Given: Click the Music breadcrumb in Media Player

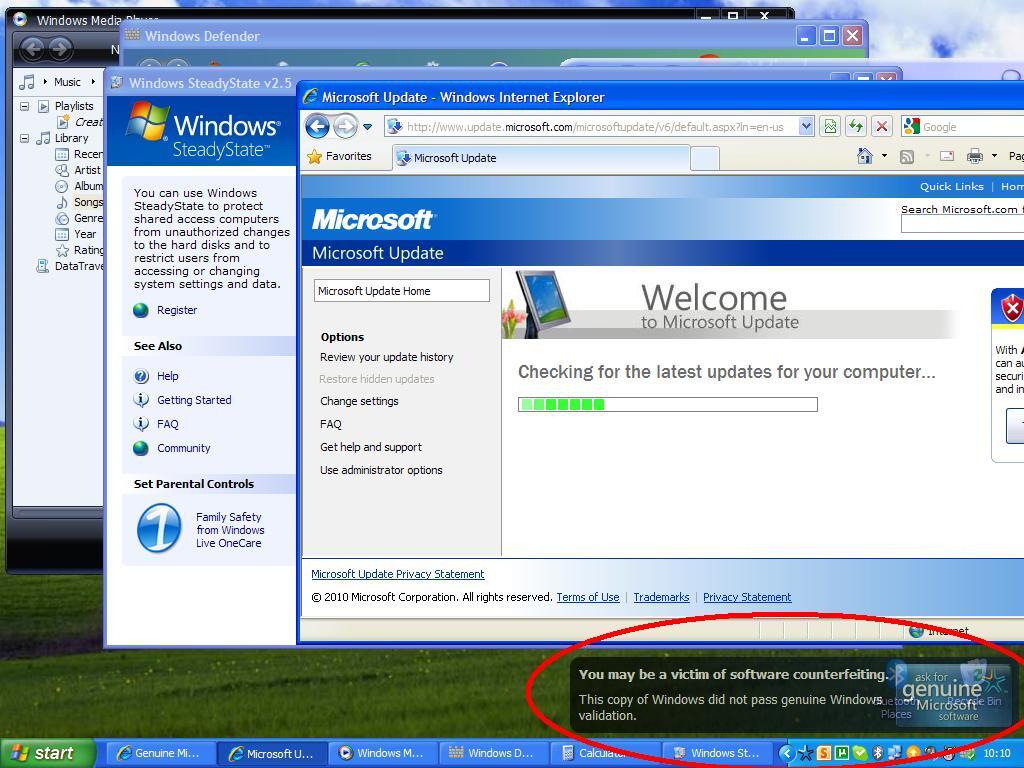Looking at the screenshot, I should (67, 82).
